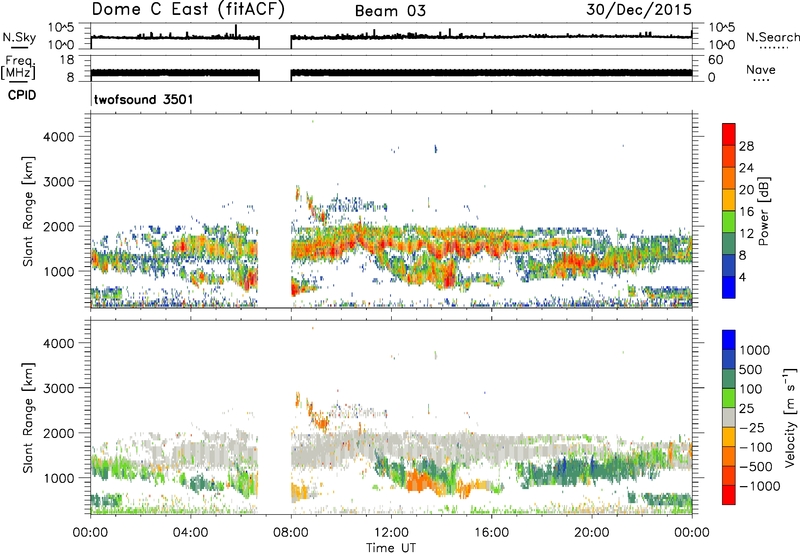Click the '08:00' time tick label
Image resolution: width=800 pixels, height=554 pixels.
291,533
